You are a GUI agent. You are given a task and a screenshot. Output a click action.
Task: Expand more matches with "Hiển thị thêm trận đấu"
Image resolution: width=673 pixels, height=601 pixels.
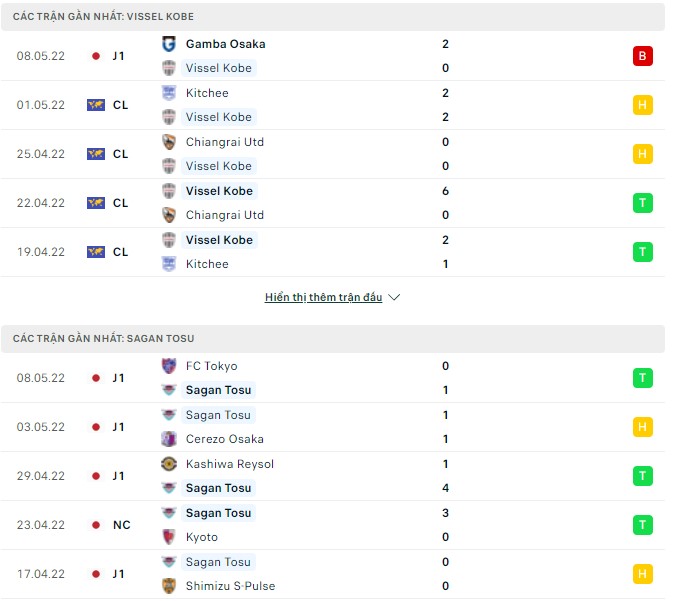[323, 298]
